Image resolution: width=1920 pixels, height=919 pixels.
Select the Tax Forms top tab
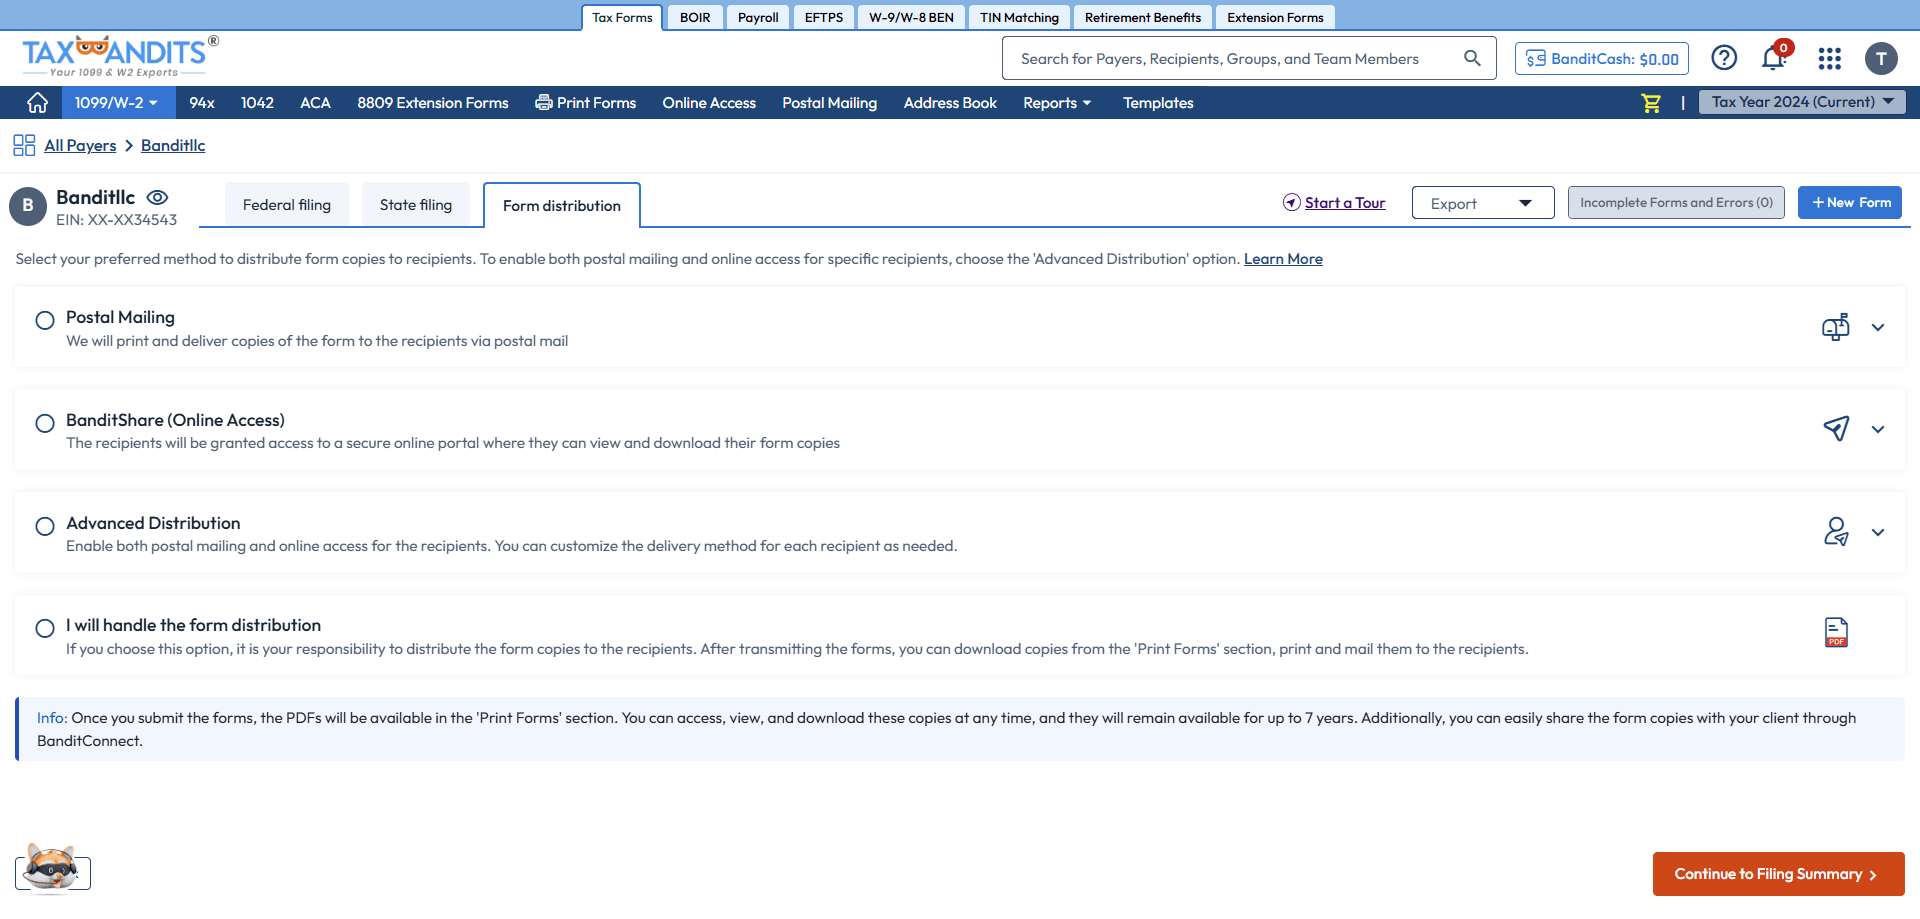(622, 18)
